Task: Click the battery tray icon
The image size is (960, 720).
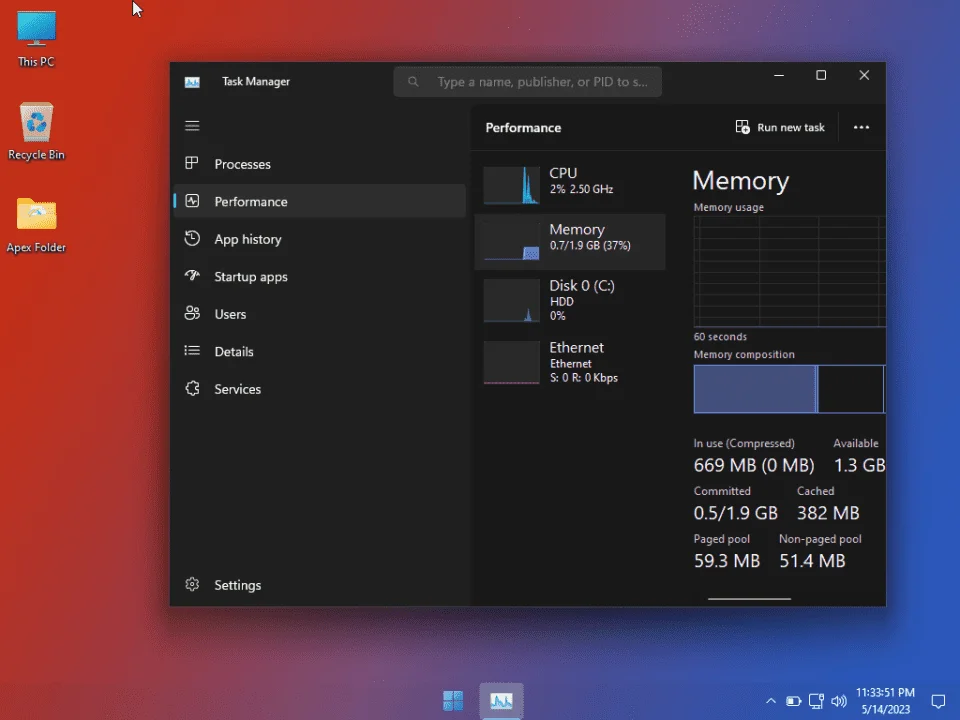Action: (793, 701)
